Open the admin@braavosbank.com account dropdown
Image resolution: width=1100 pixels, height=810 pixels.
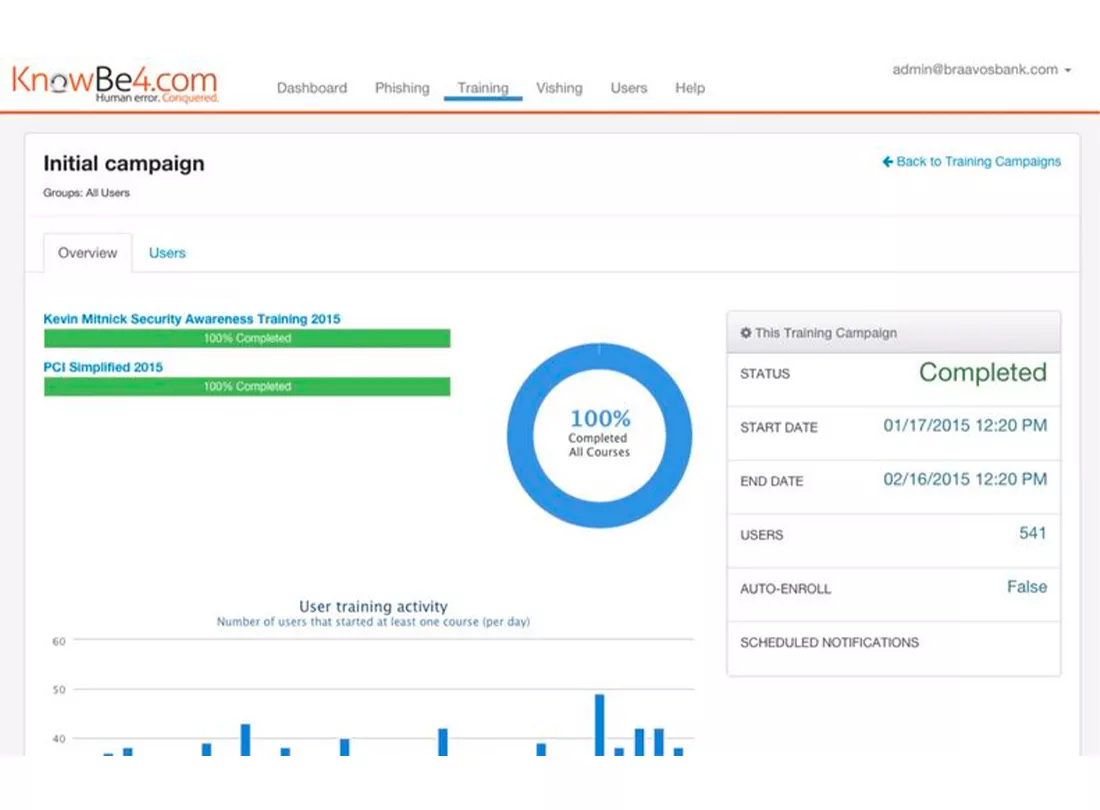(975, 70)
